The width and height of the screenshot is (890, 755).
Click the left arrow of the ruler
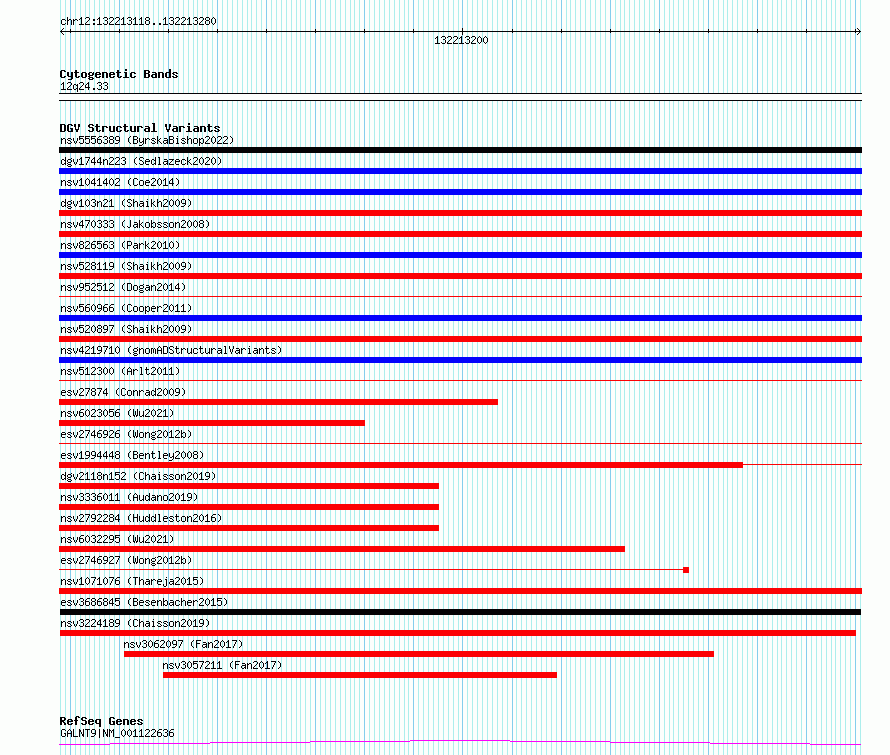62,32
